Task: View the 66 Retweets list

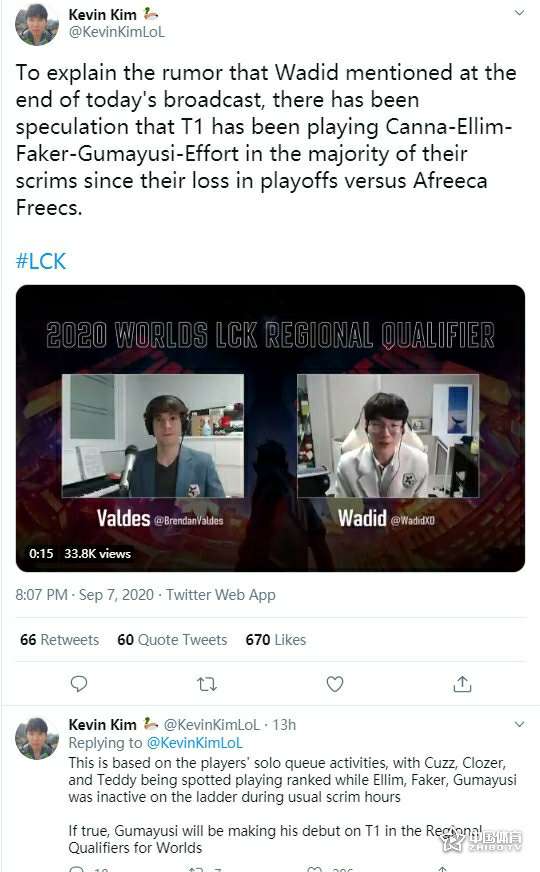Action: [x=60, y=640]
